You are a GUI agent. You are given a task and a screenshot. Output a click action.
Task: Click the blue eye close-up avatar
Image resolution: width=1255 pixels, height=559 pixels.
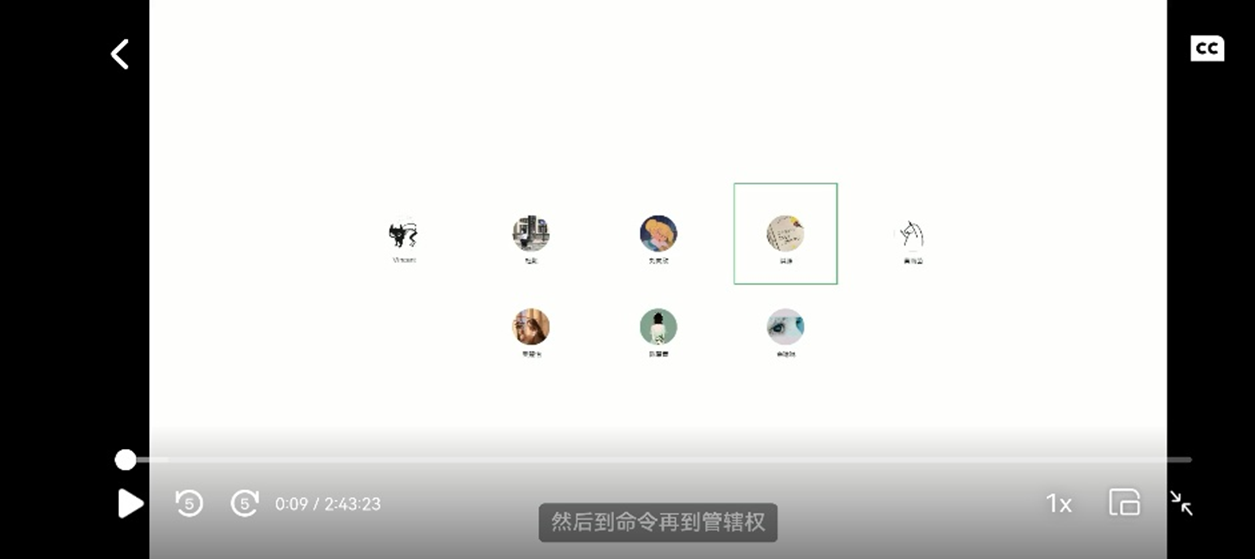tap(785, 326)
